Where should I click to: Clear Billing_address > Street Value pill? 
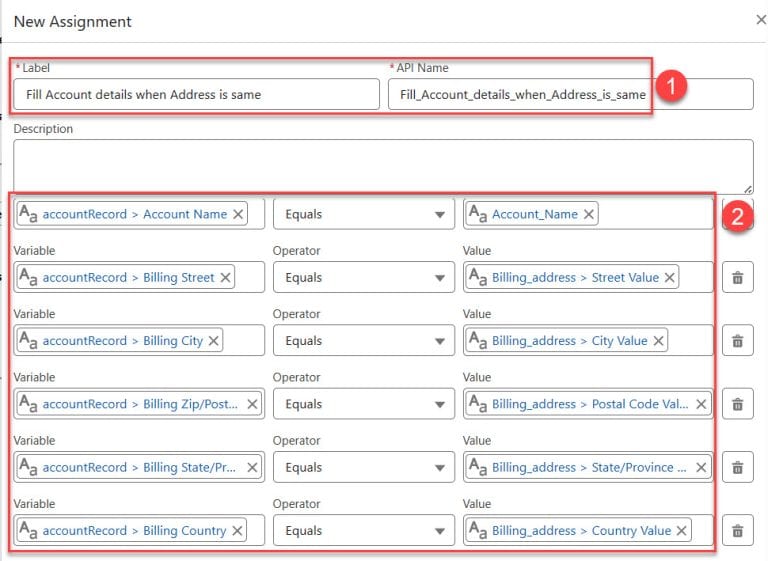click(x=670, y=277)
